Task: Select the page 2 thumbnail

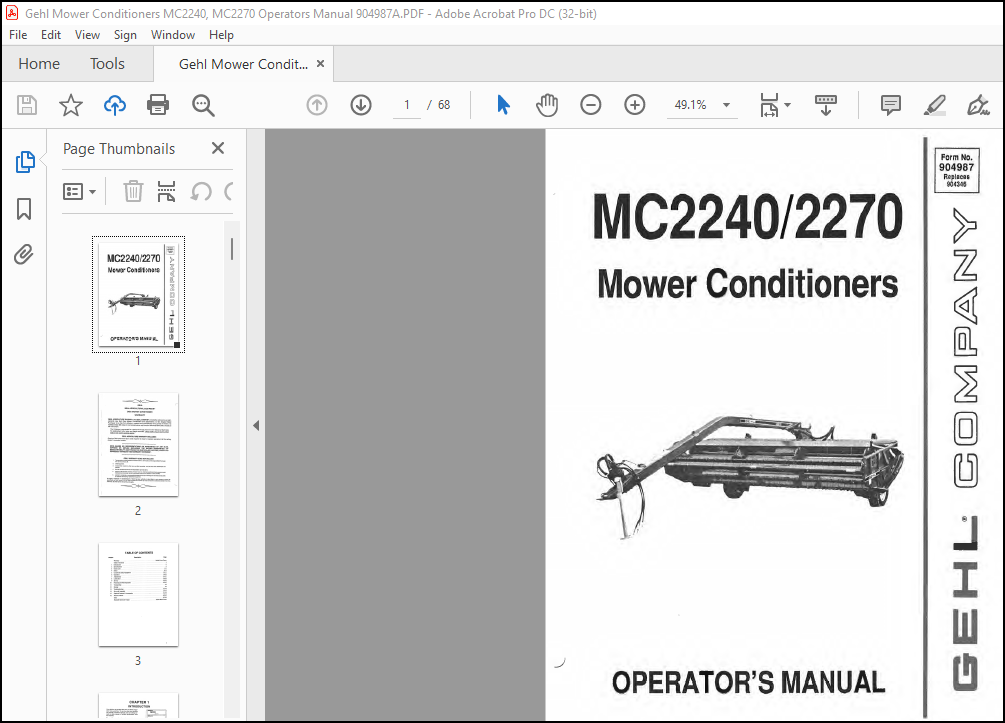Action: tap(138, 444)
